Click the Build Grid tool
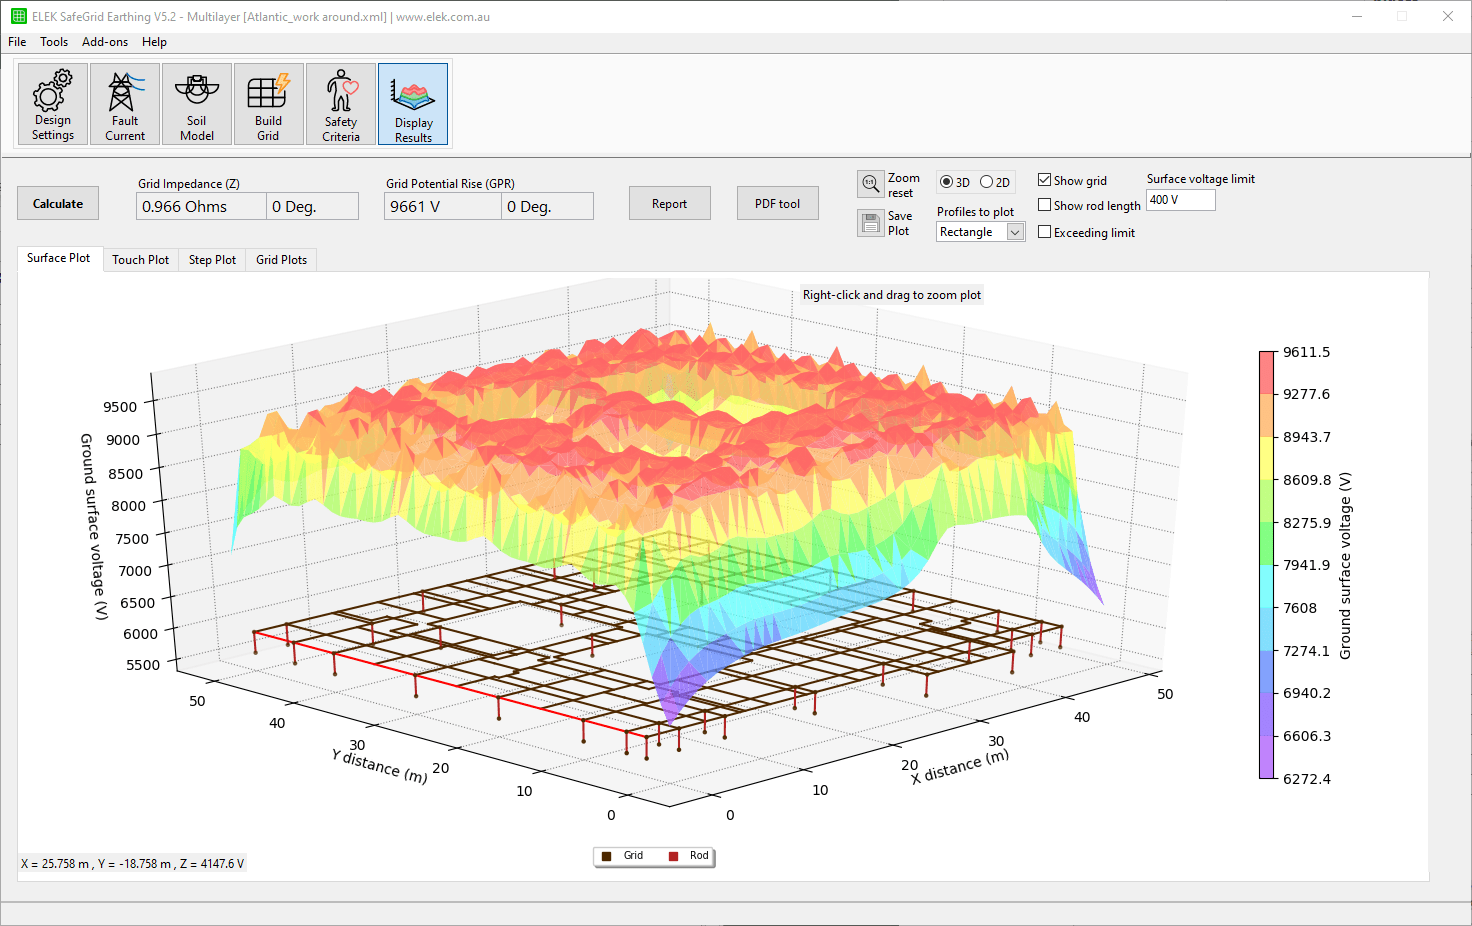 (x=268, y=104)
